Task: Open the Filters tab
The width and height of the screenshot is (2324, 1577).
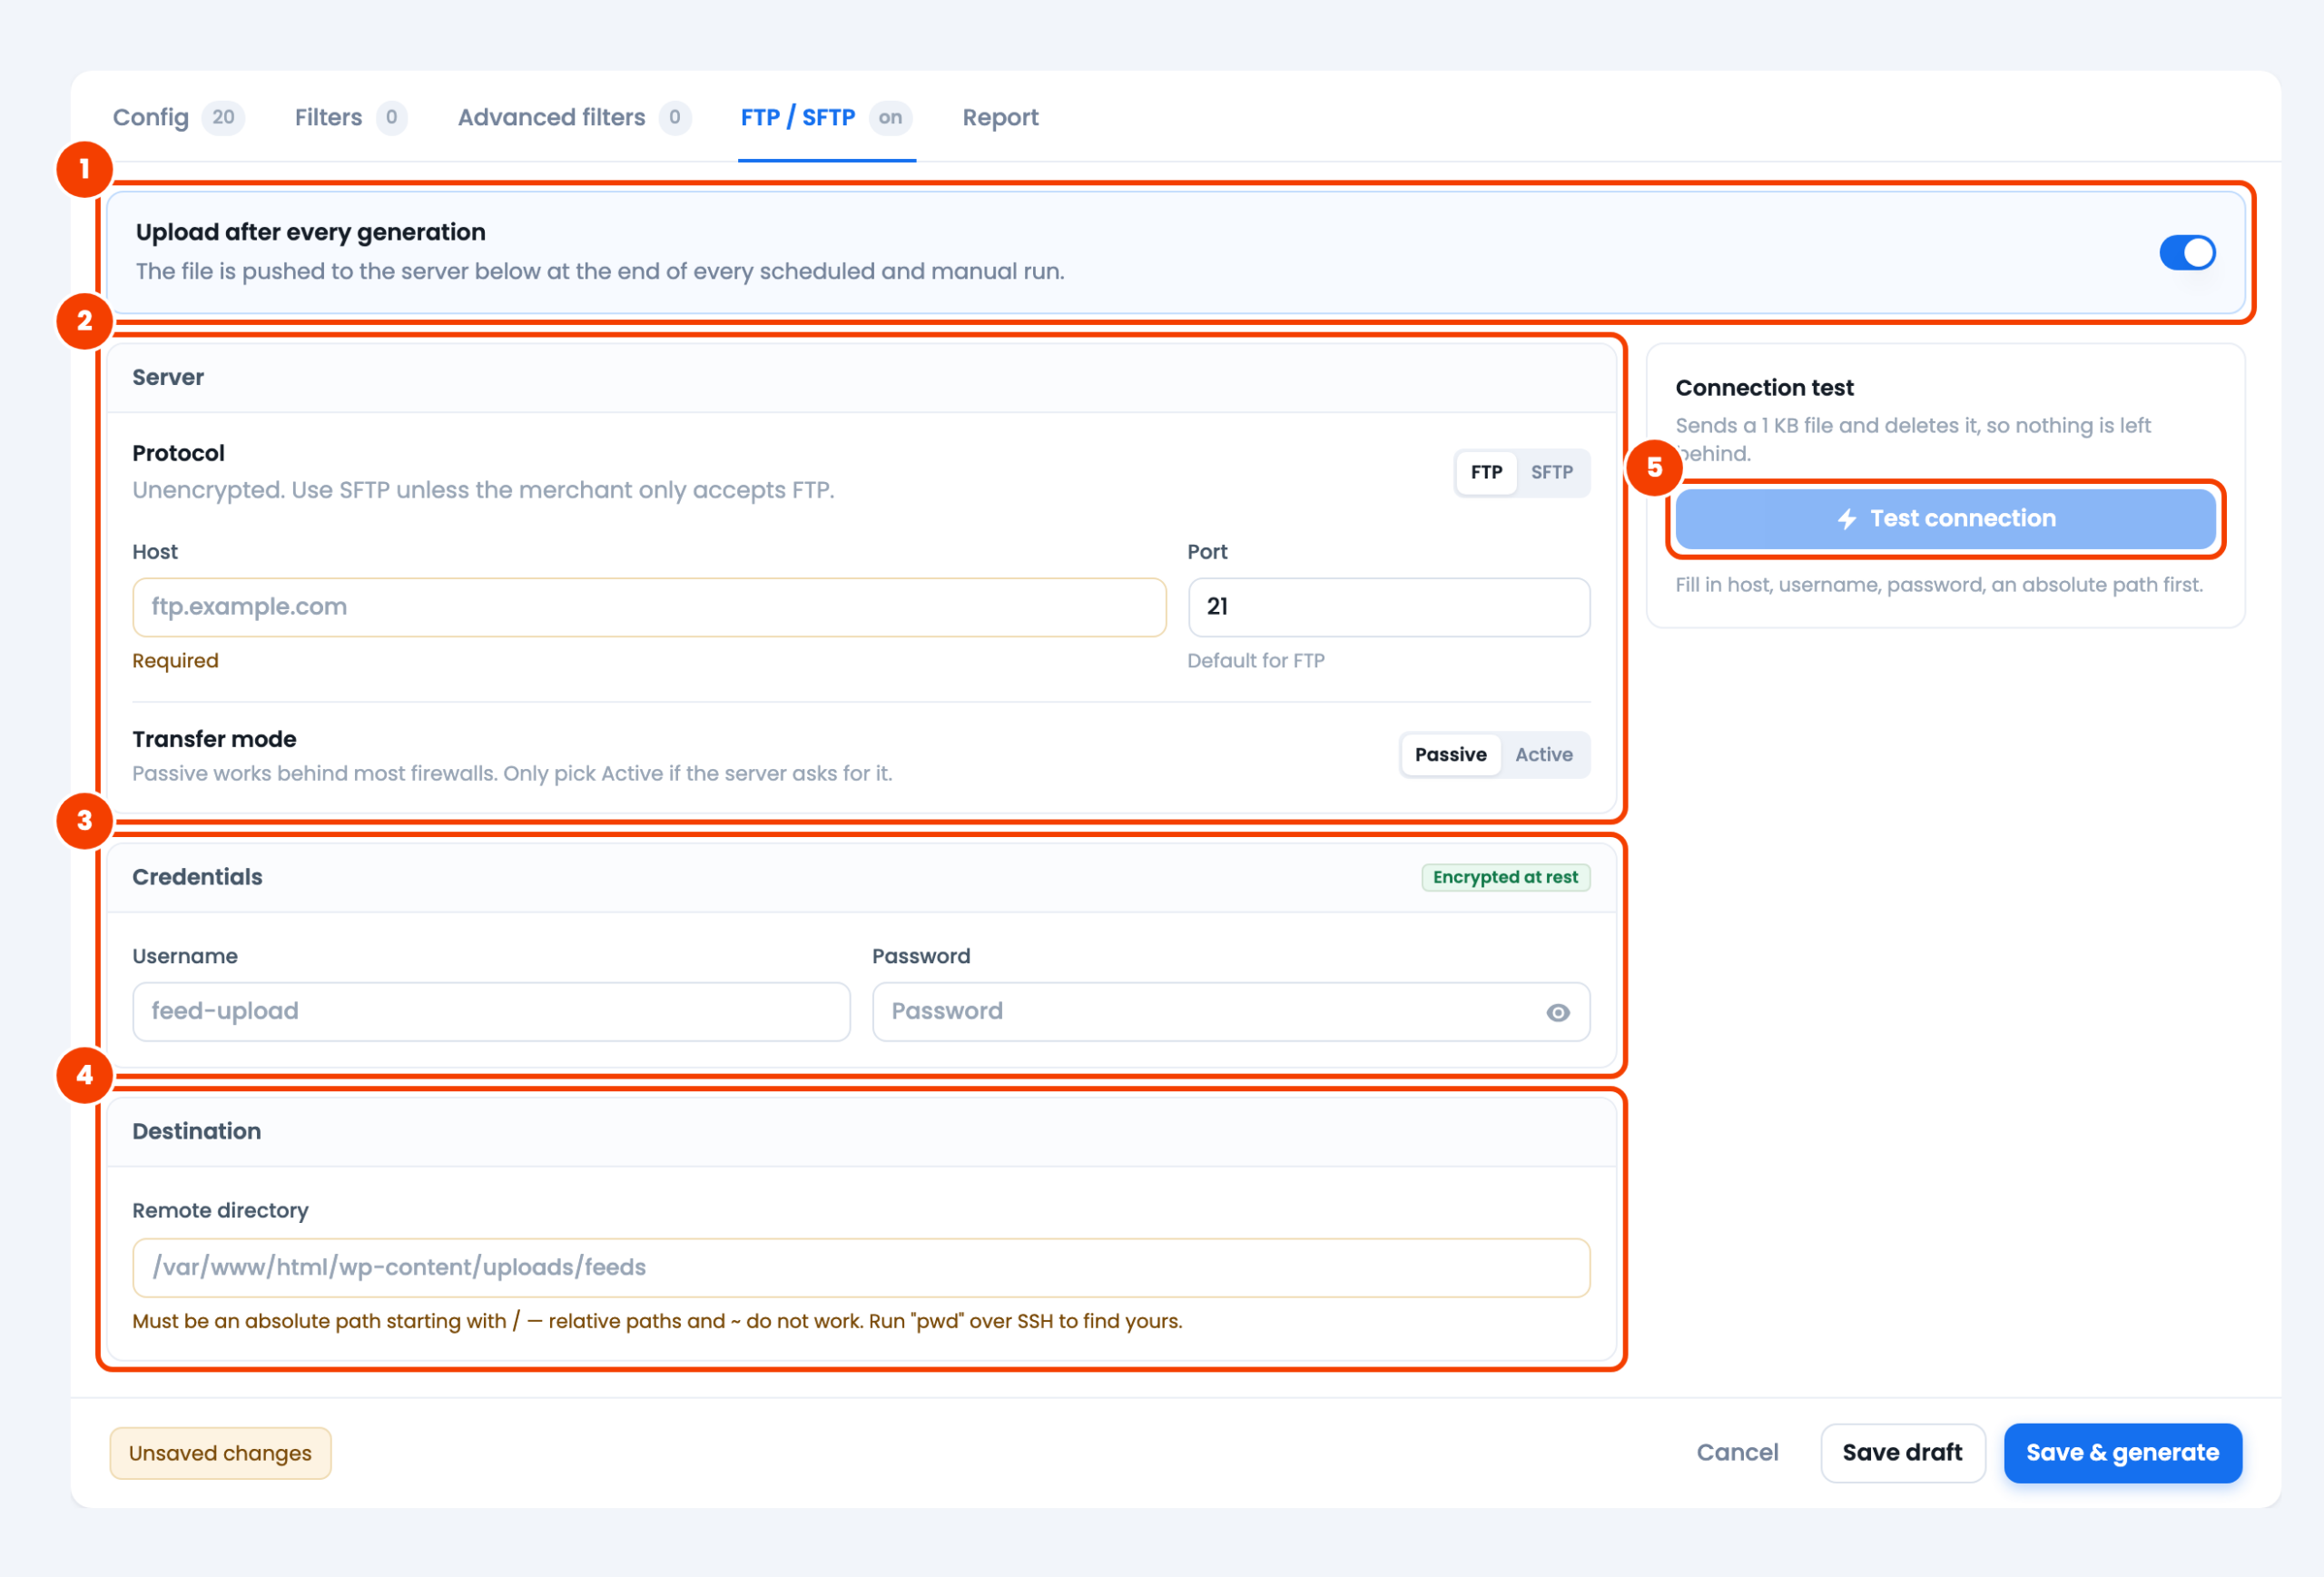Action: point(350,118)
